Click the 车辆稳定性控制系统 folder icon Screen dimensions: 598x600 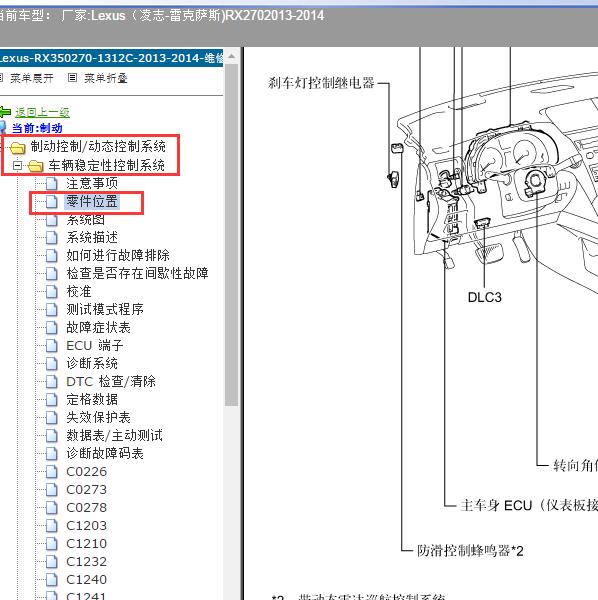pyautogui.click(x=36, y=166)
